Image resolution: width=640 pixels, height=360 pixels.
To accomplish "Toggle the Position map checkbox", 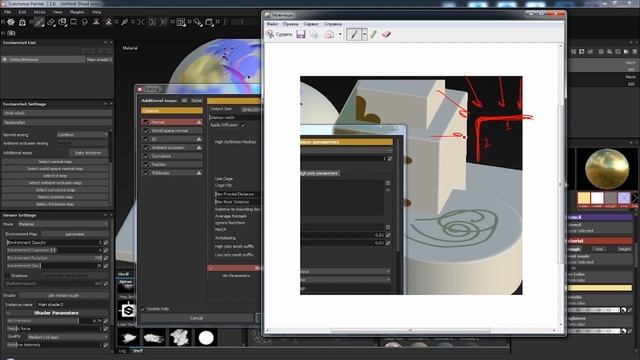I will click(146, 164).
